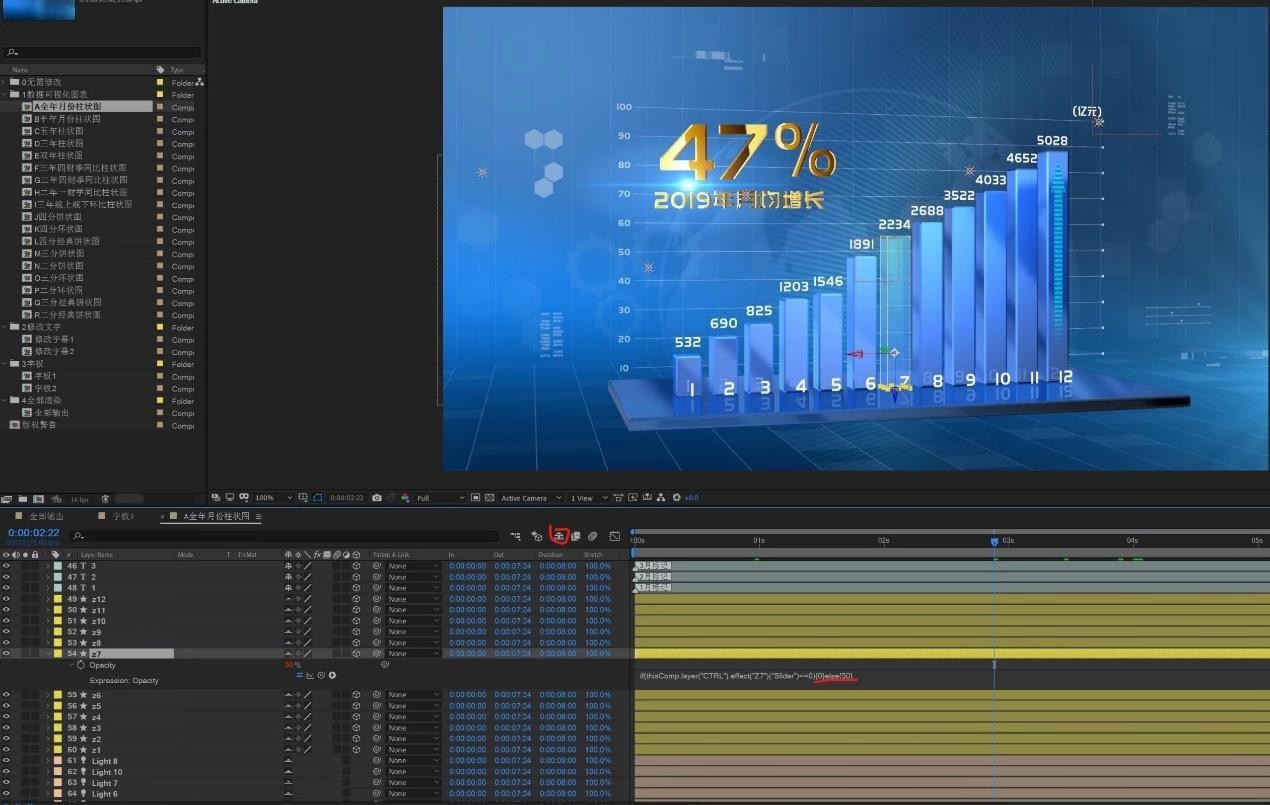
Task: Select the A全年月份柱状图 timeline tab
Action: click(216, 516)
